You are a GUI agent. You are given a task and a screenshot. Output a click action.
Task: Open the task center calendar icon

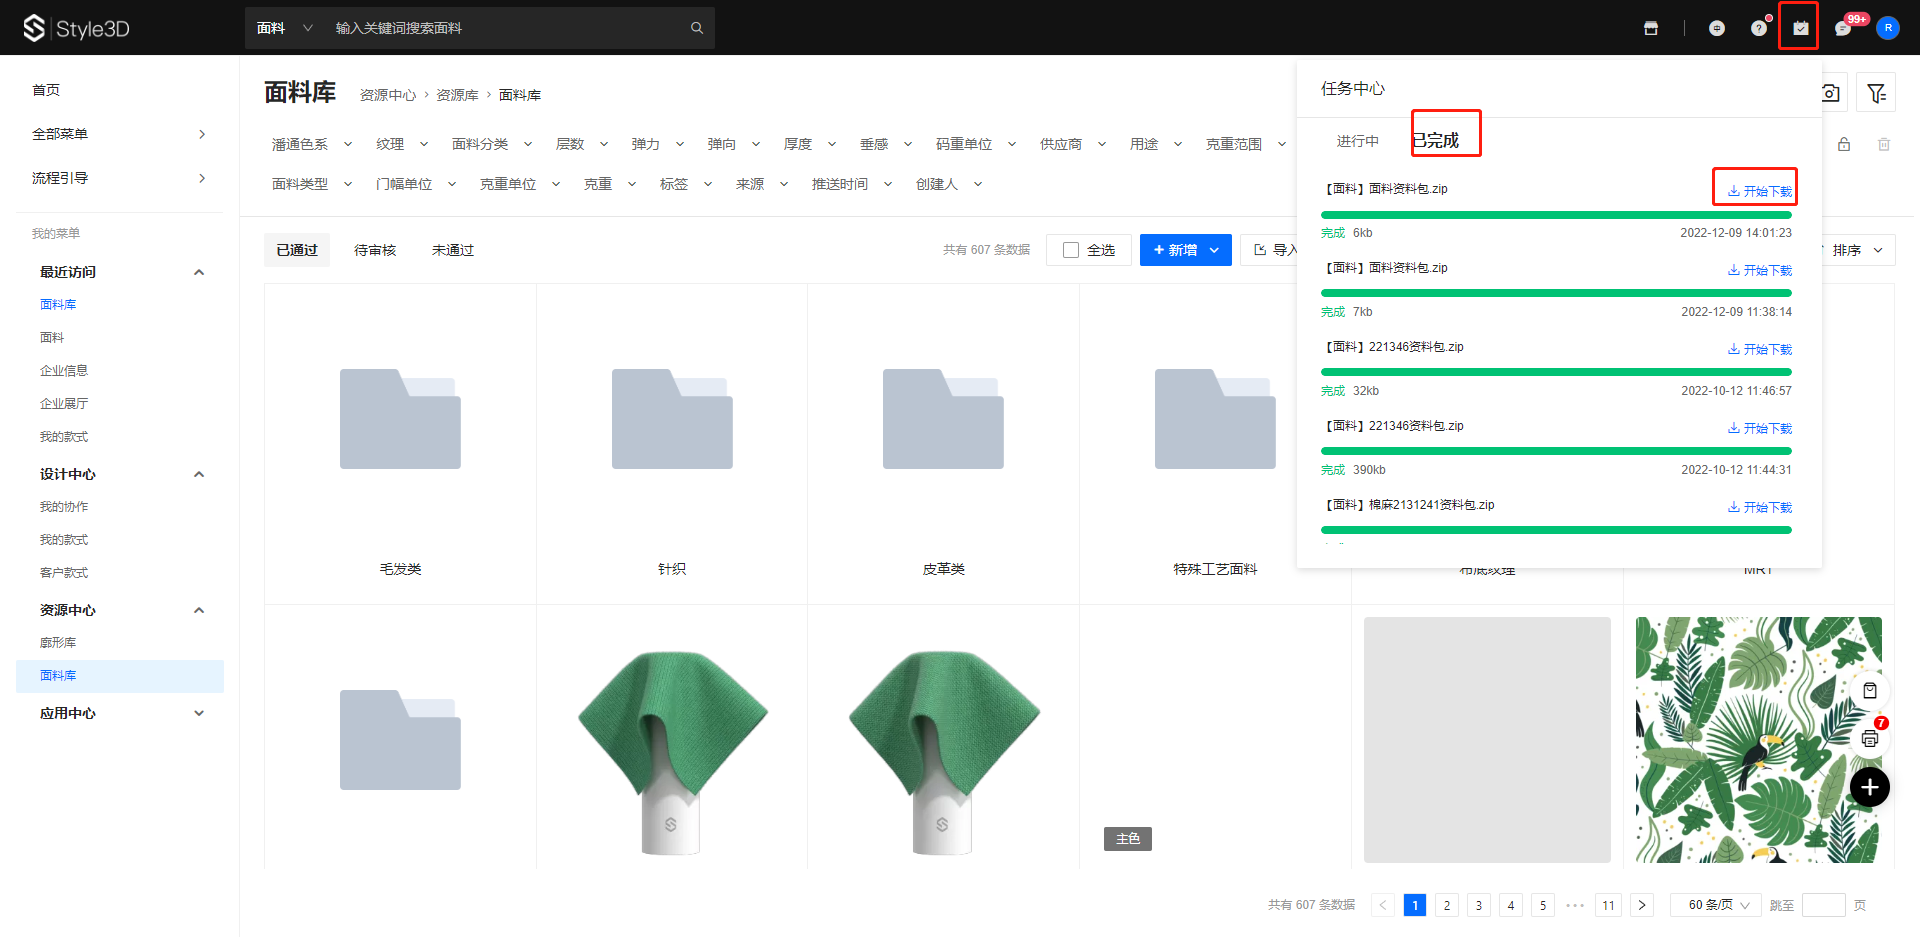[1800, 28]
